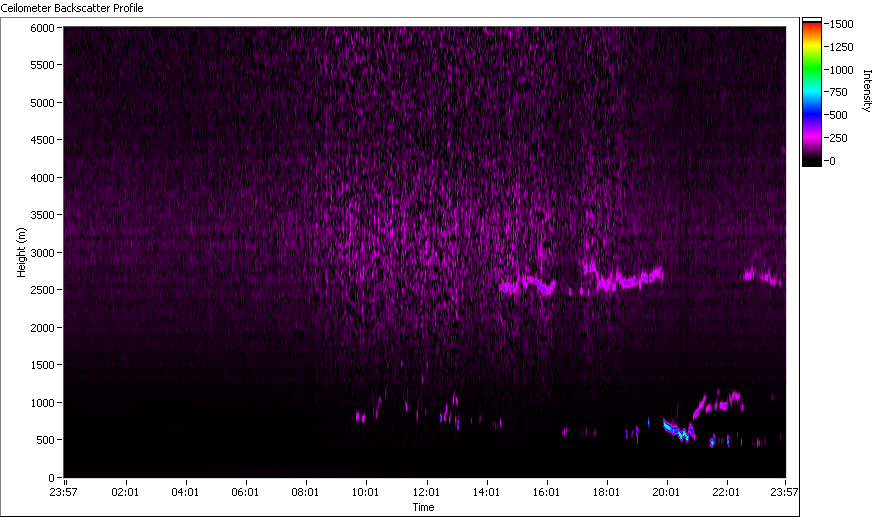Select the 1000 height axis label

point(42,403)
